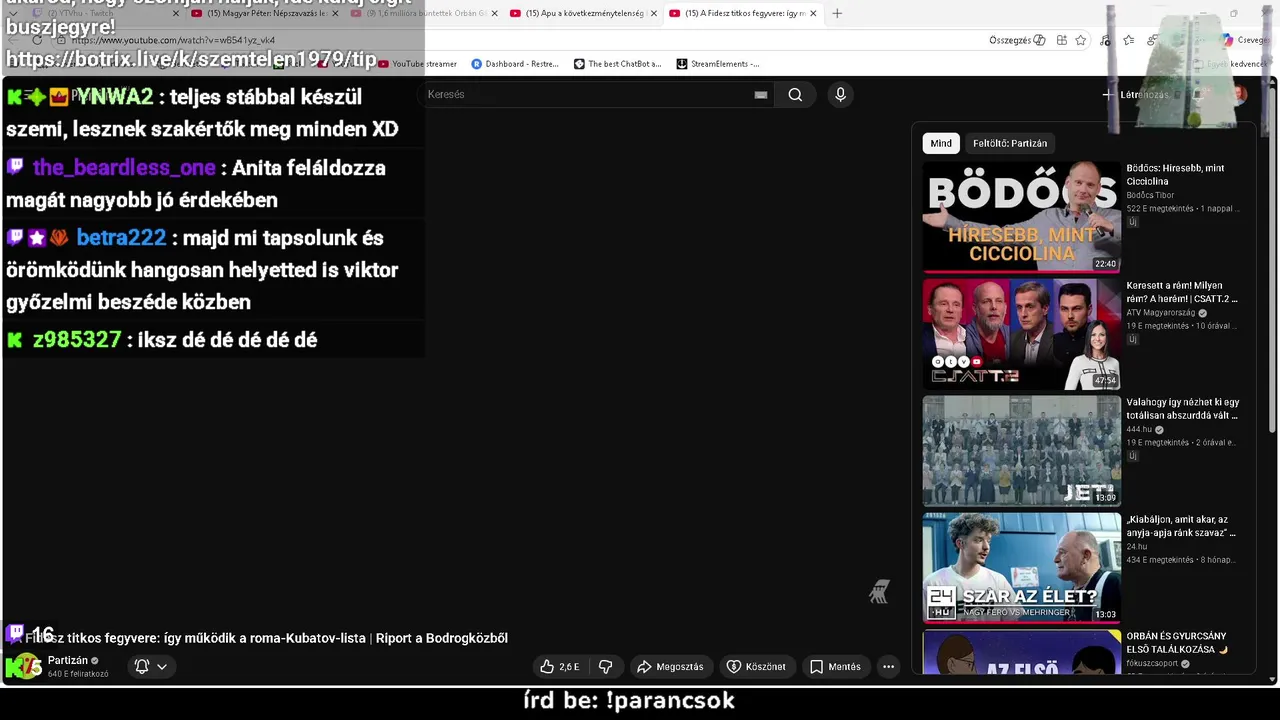Screen dimensions: 1280x720
Task: Close the Apu a következménytelenség tab
Action: (x=654, y=13)
